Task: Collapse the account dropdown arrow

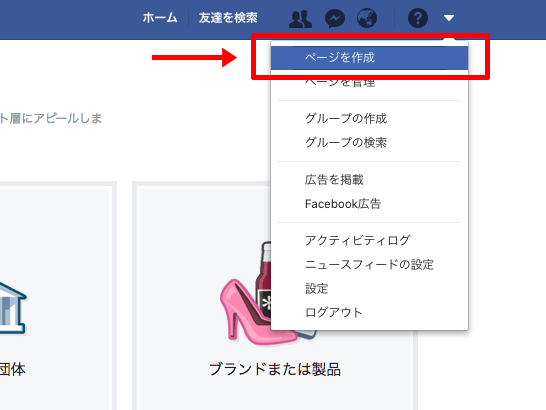Action: tap(449, 18)
